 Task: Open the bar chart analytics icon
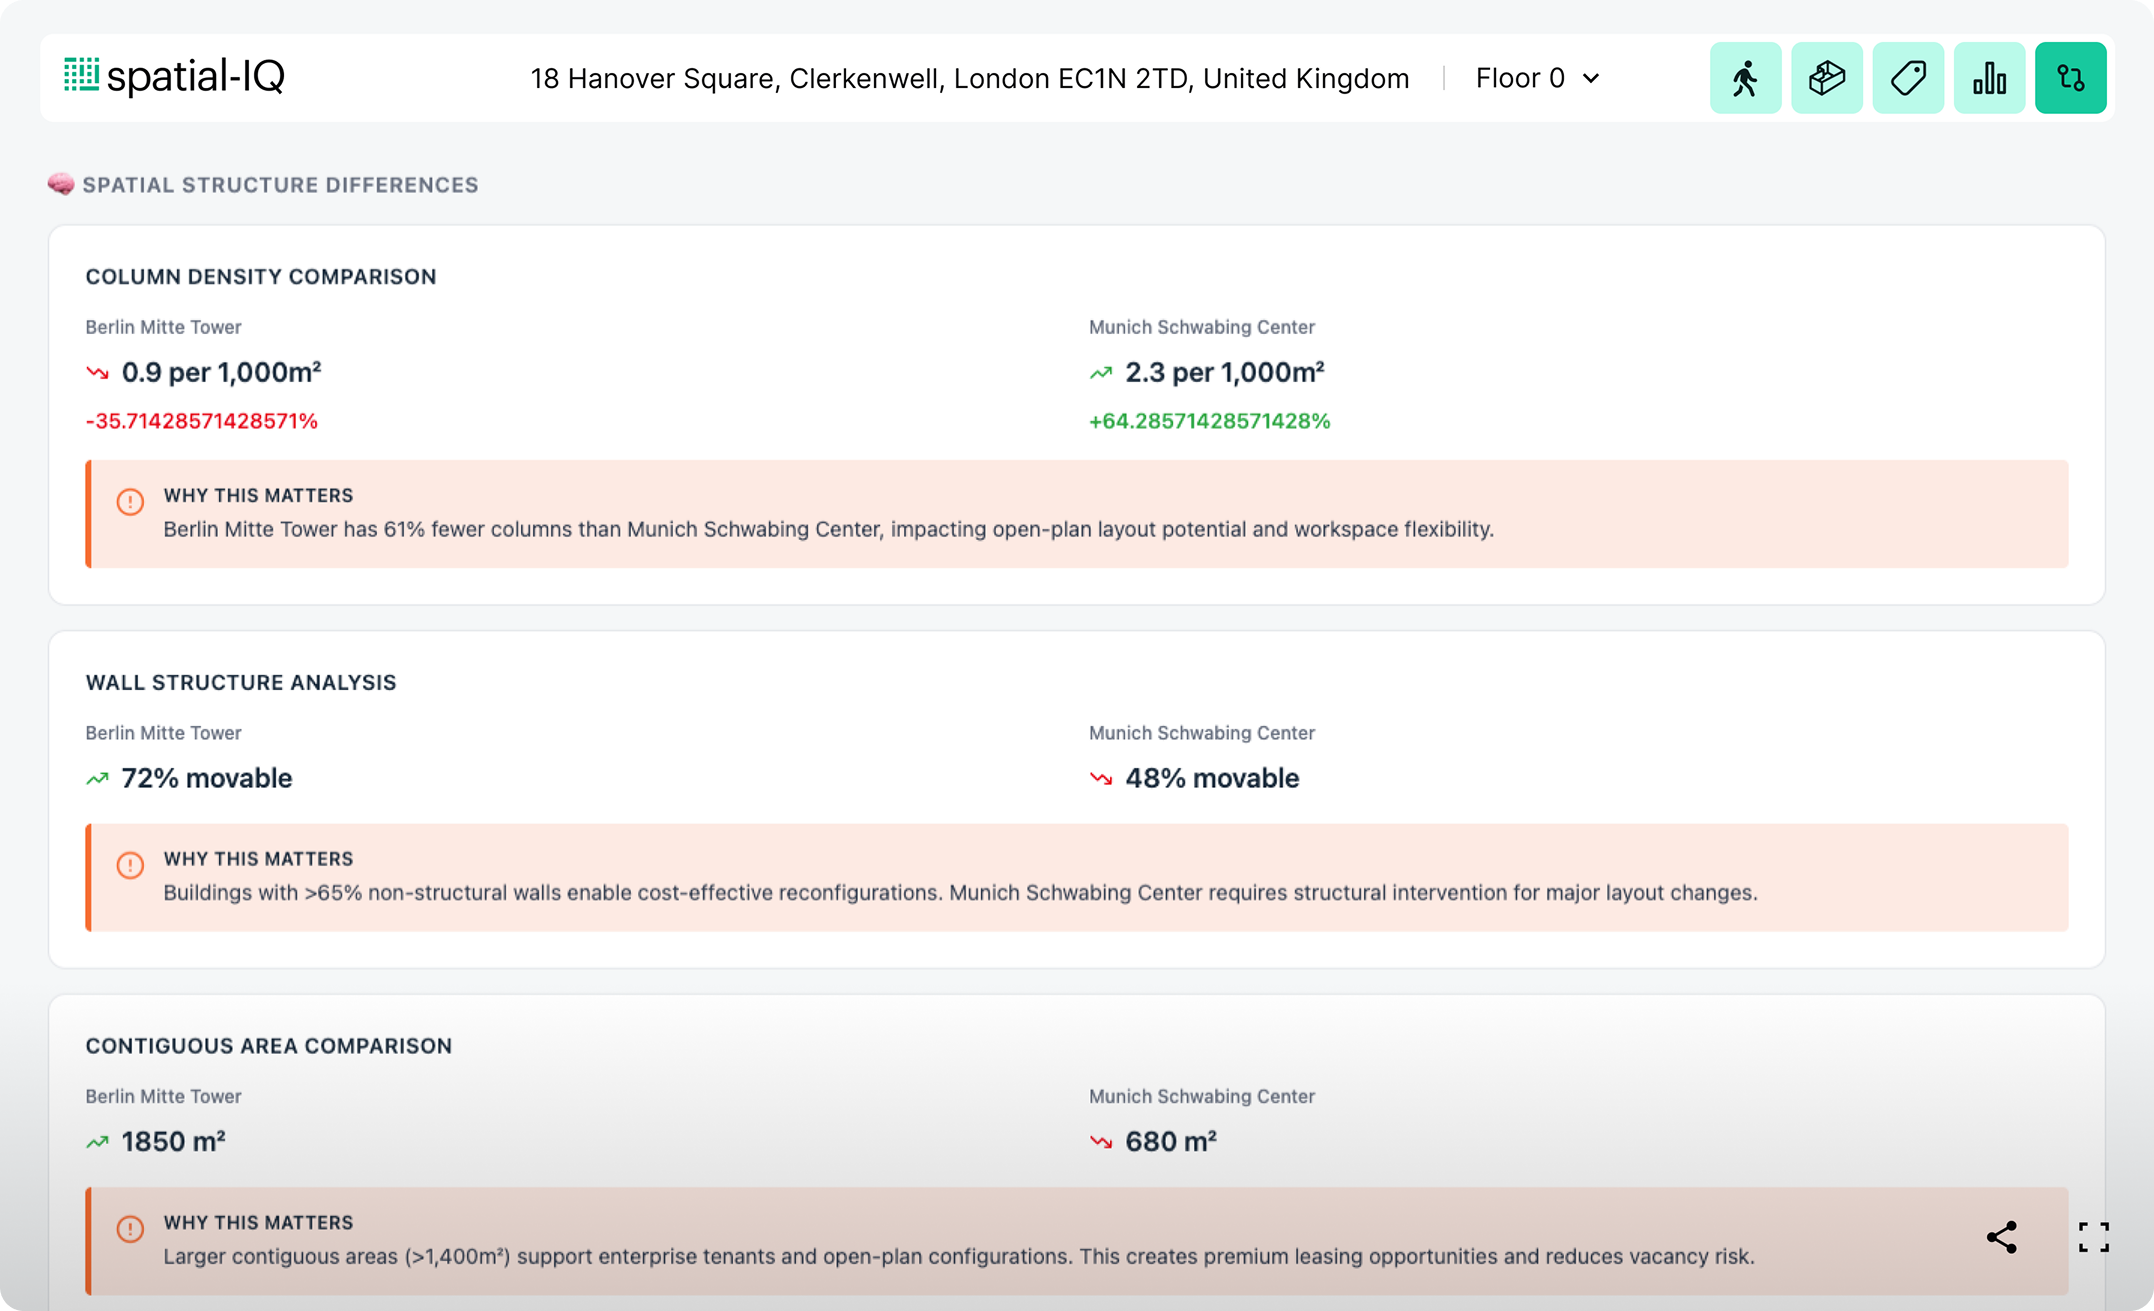[x=1989, y=78]
